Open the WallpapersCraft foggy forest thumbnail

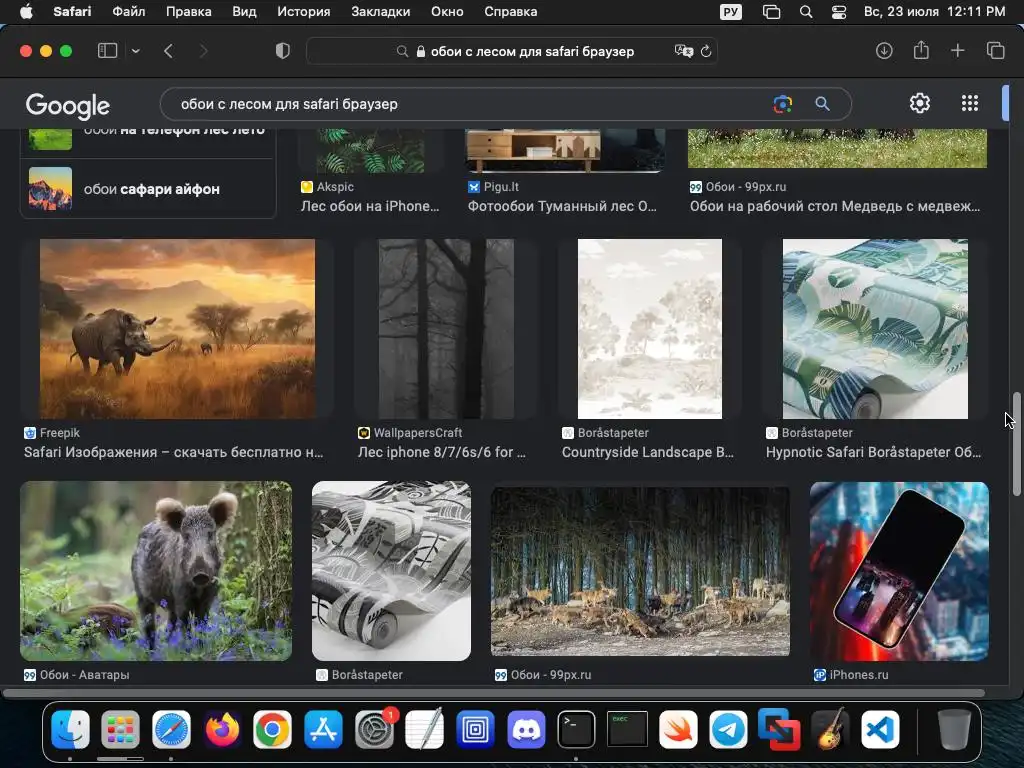pos(446,328)
